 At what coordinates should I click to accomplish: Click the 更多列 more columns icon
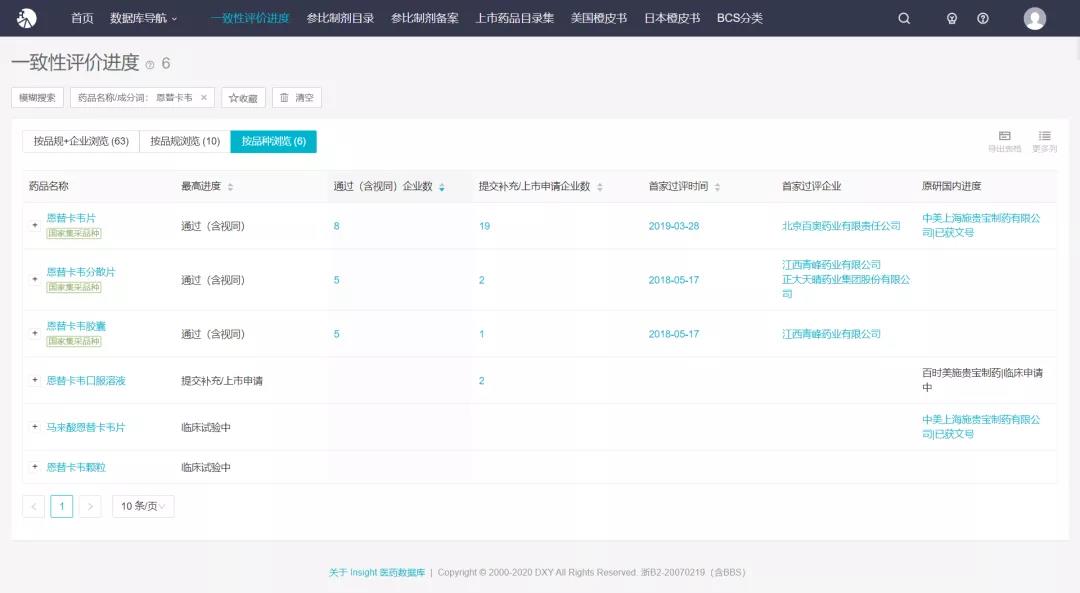pyautogui.click(x=1044, y=140)
